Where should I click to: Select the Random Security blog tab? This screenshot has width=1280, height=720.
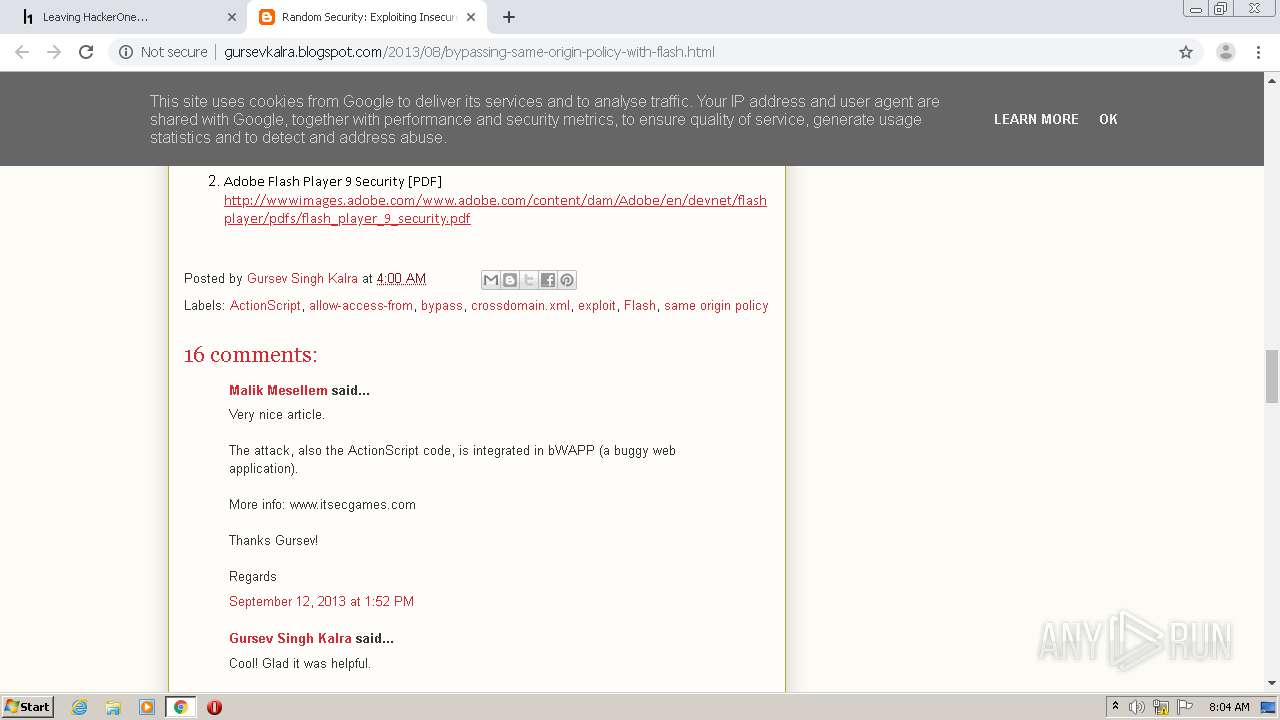(367, 17)
